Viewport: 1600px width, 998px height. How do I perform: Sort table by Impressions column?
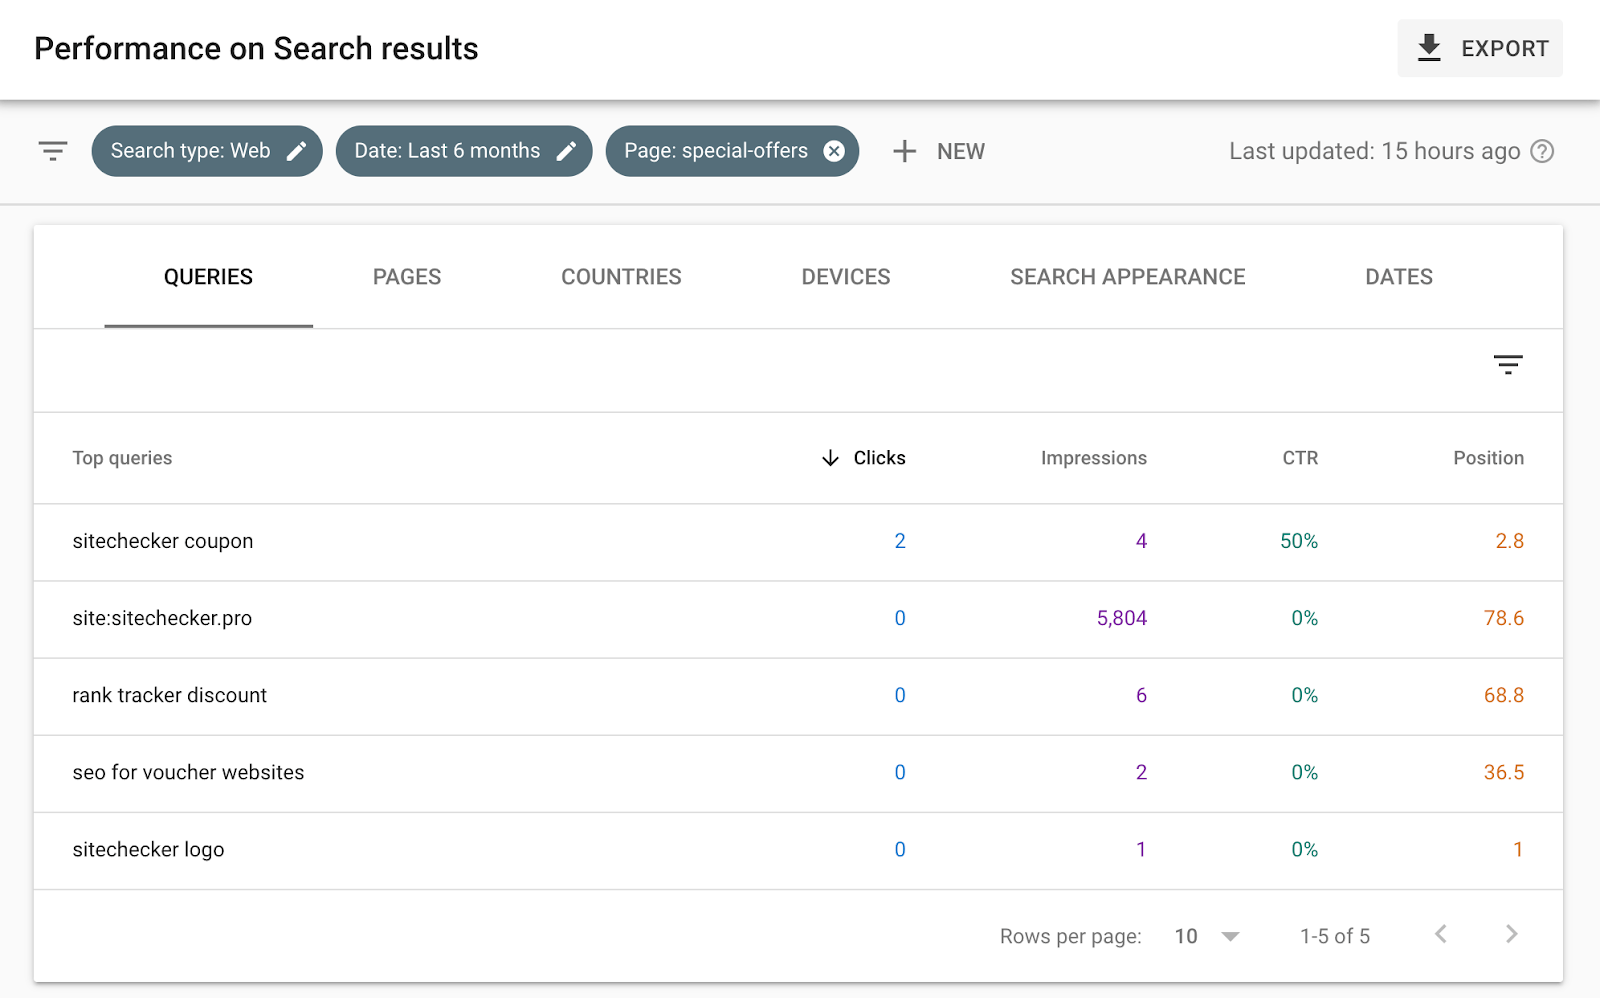pyautogui.click(x=1093, y=458)
